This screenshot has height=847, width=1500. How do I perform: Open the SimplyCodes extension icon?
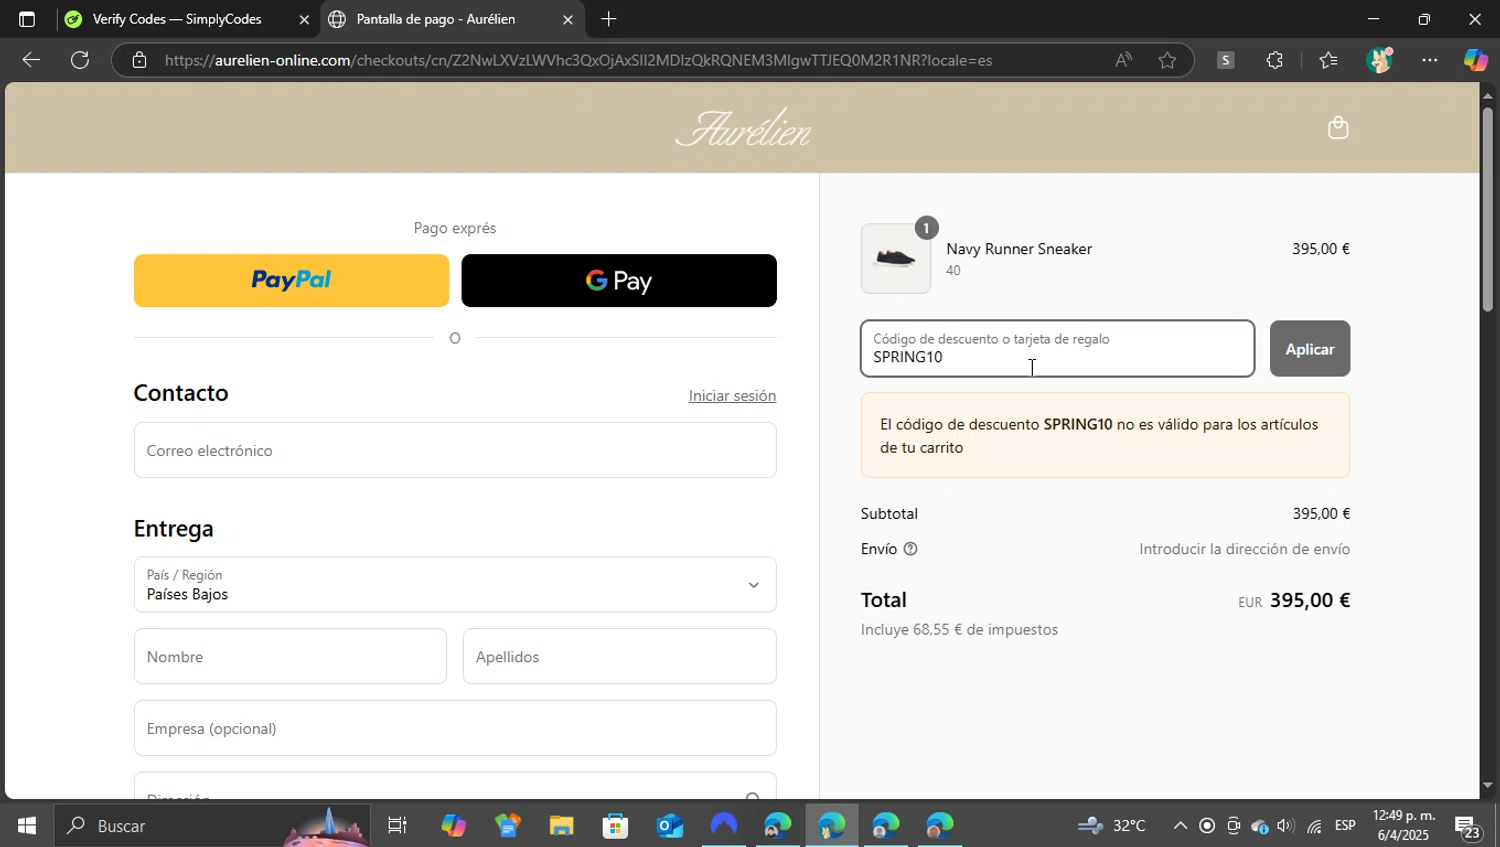[1225, 60]
